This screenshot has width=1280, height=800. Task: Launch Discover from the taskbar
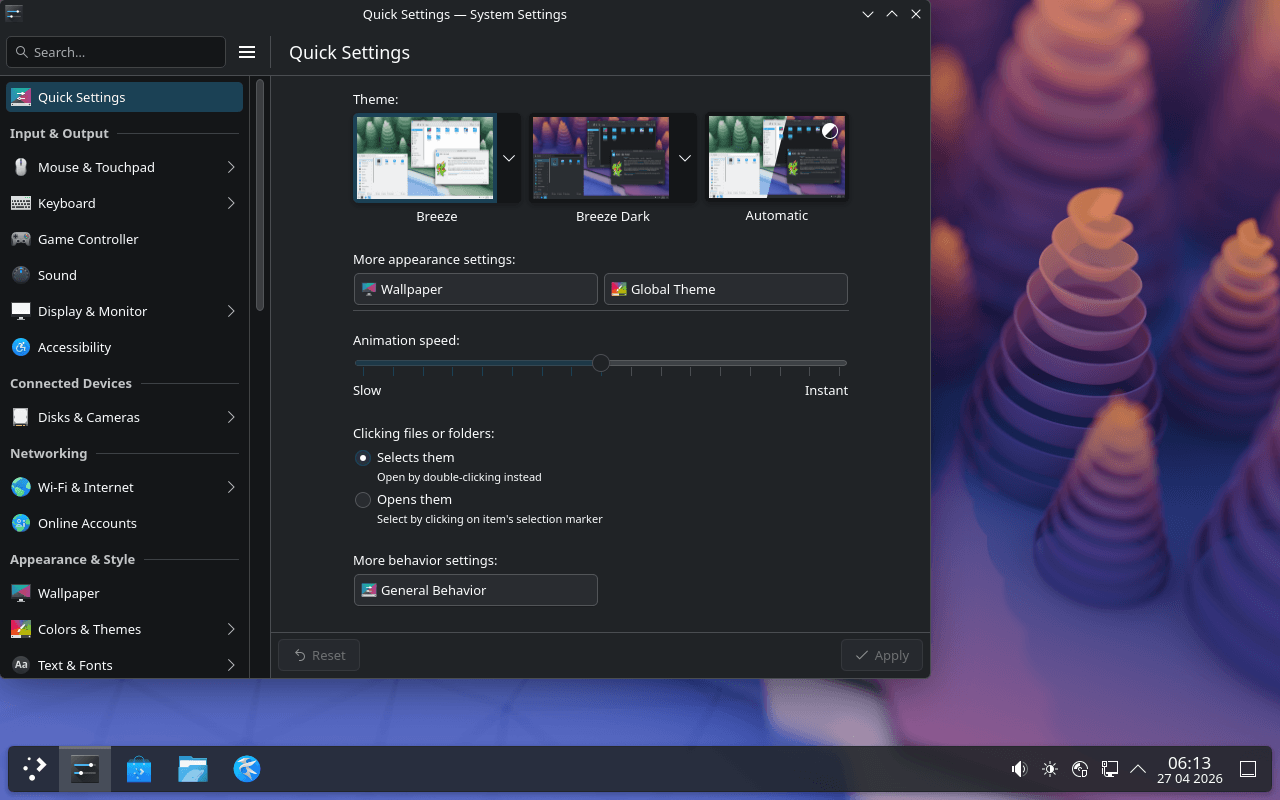pos(139,769)
